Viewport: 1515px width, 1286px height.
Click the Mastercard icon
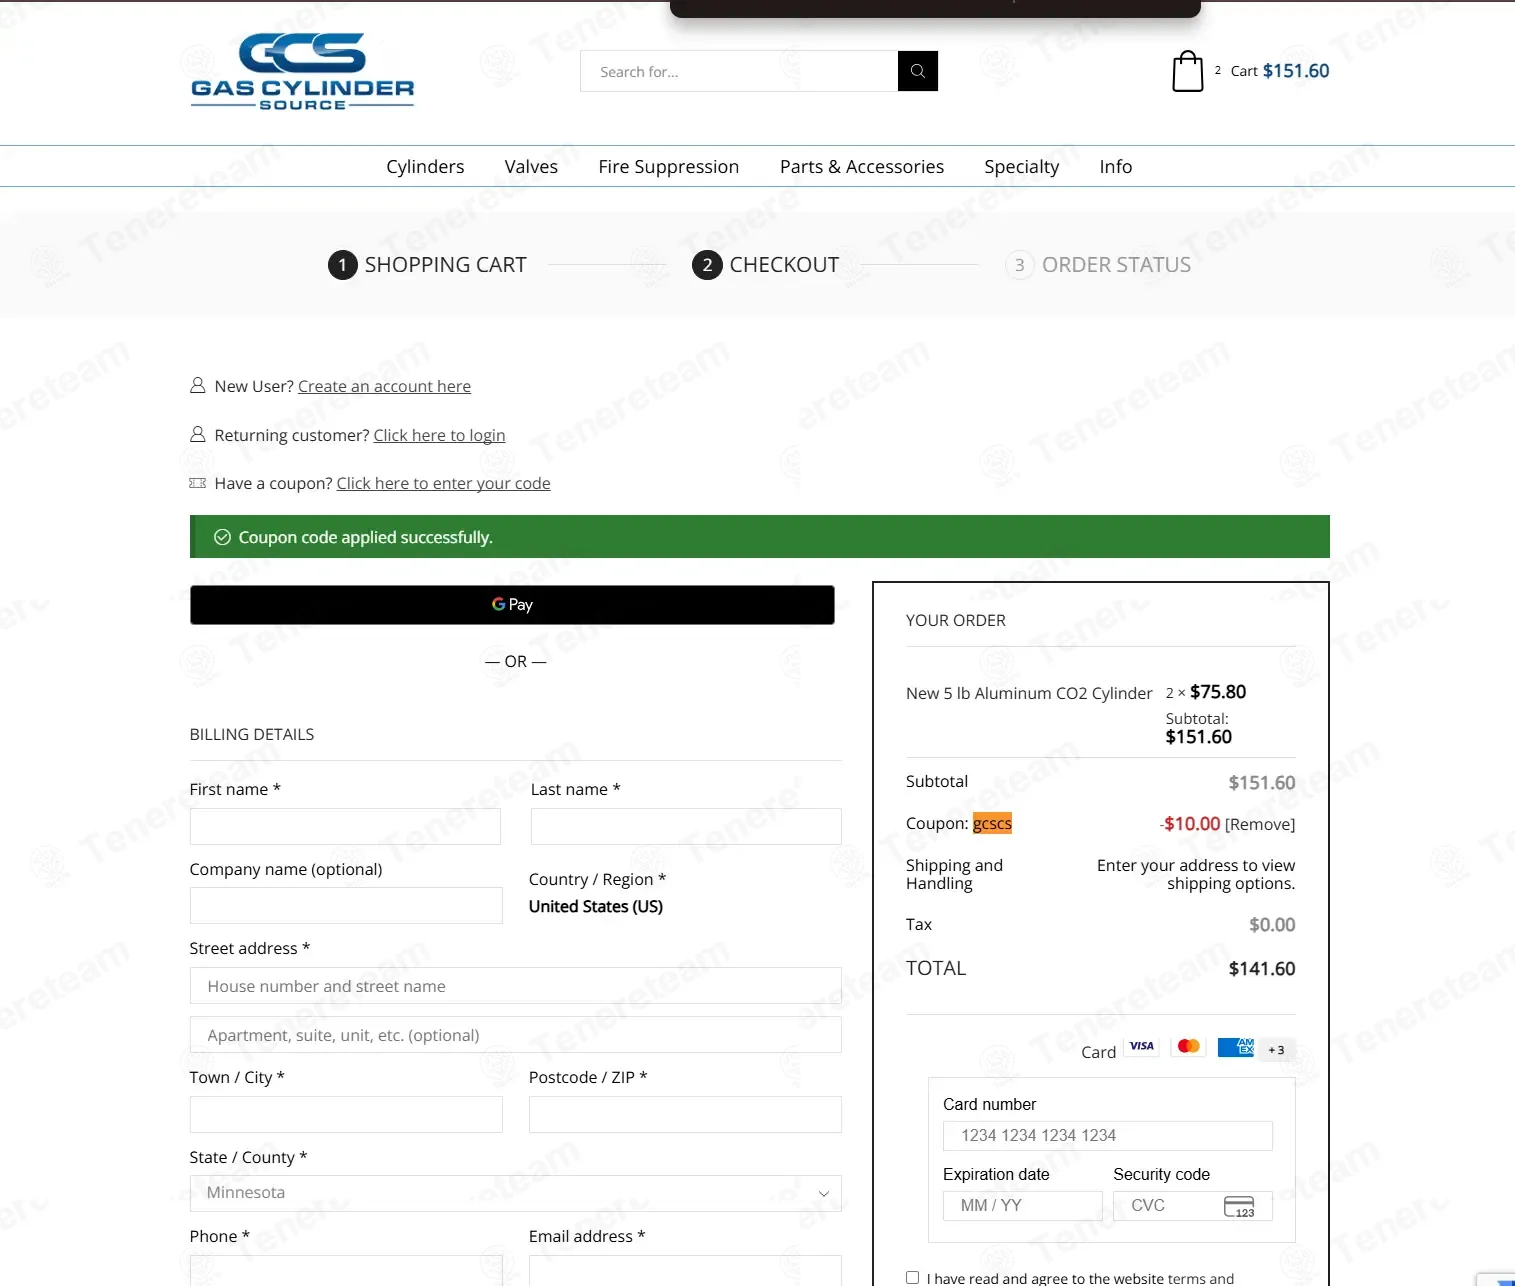click(x=1188, y=1047)
